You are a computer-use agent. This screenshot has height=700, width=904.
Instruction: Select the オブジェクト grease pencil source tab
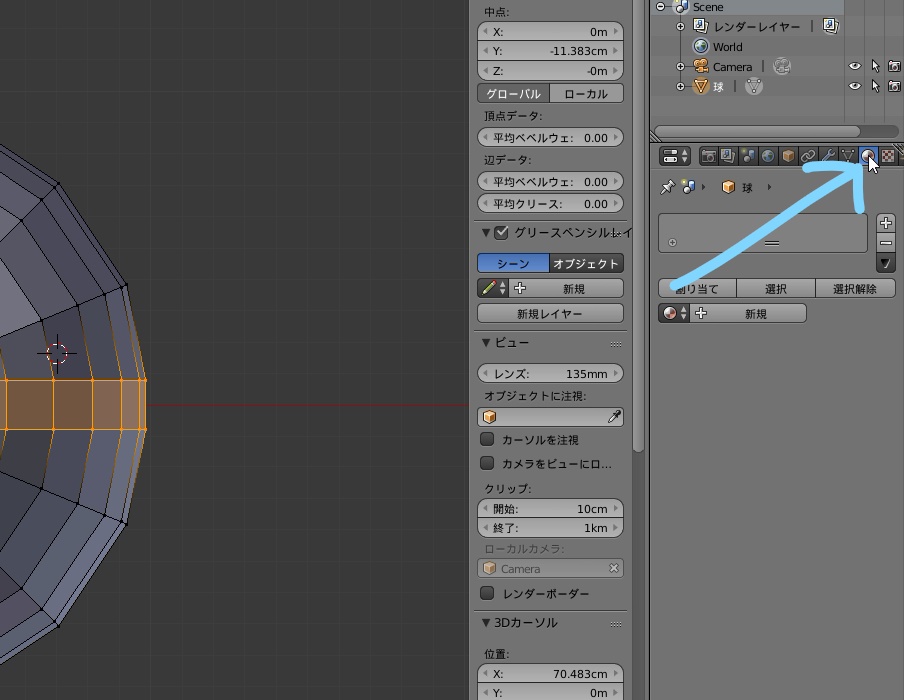point(586,264)
